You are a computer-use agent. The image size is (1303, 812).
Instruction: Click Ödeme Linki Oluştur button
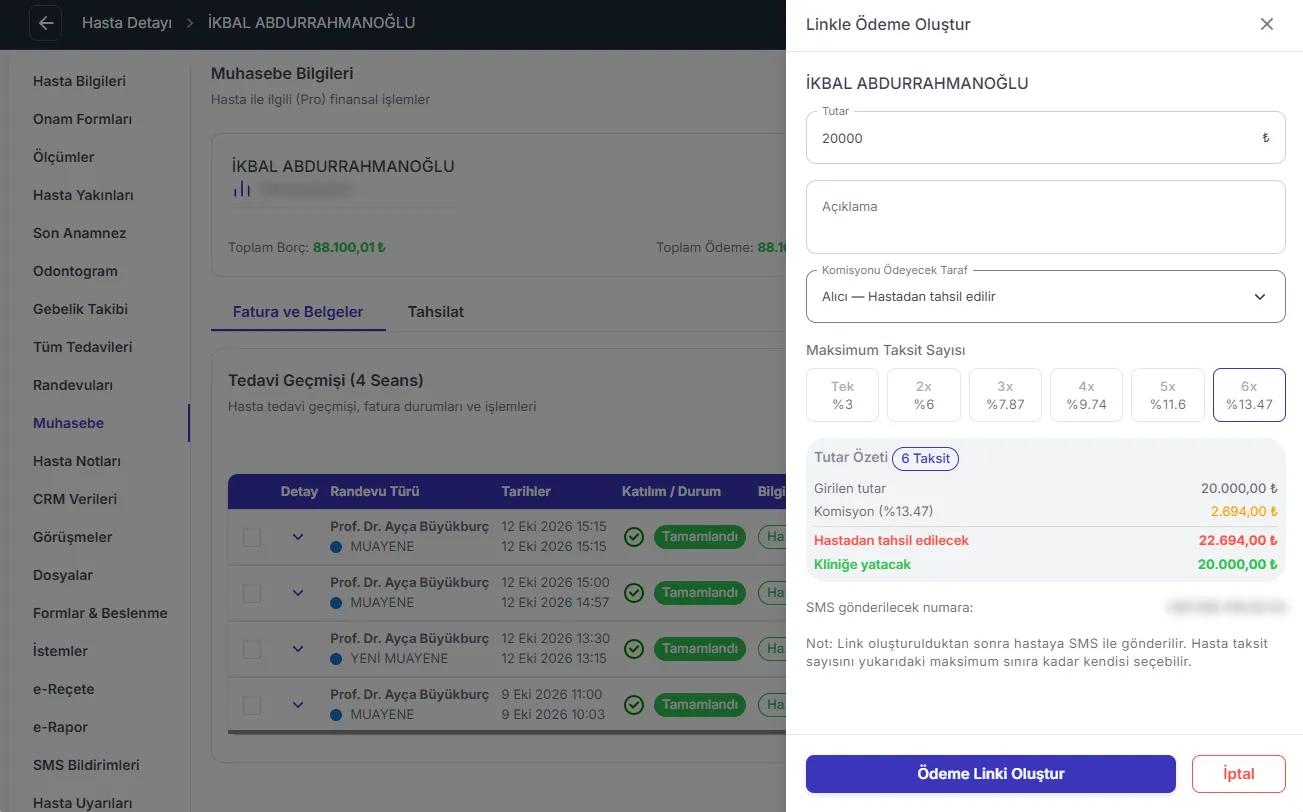991,774
